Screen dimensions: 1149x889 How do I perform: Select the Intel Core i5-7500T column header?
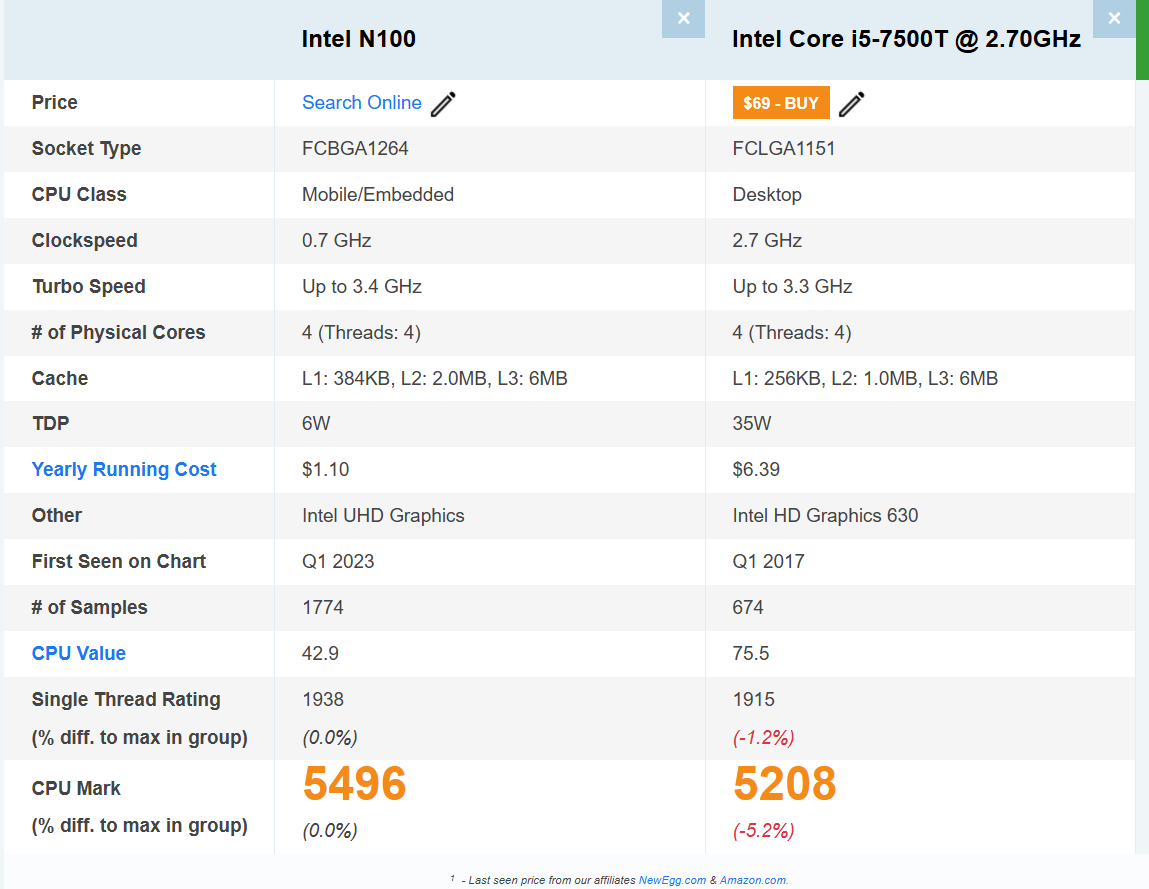coord(906,39)
